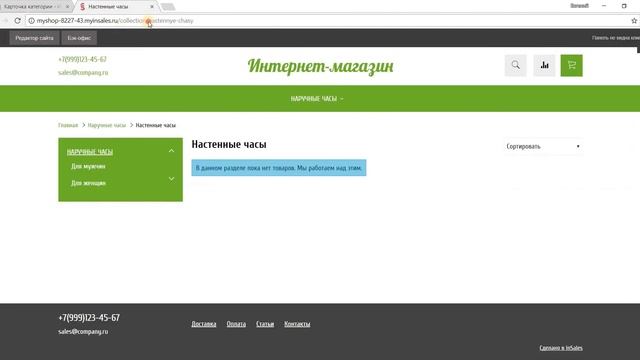
Task: Open the НАРУЧНЫЕ ЧАСЫ menu in green bar
Action: pos(317,99)
